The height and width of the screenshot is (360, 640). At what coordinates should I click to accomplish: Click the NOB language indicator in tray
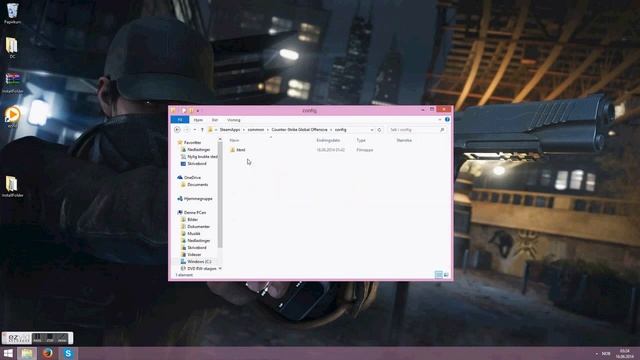click(x=606, y=353)
